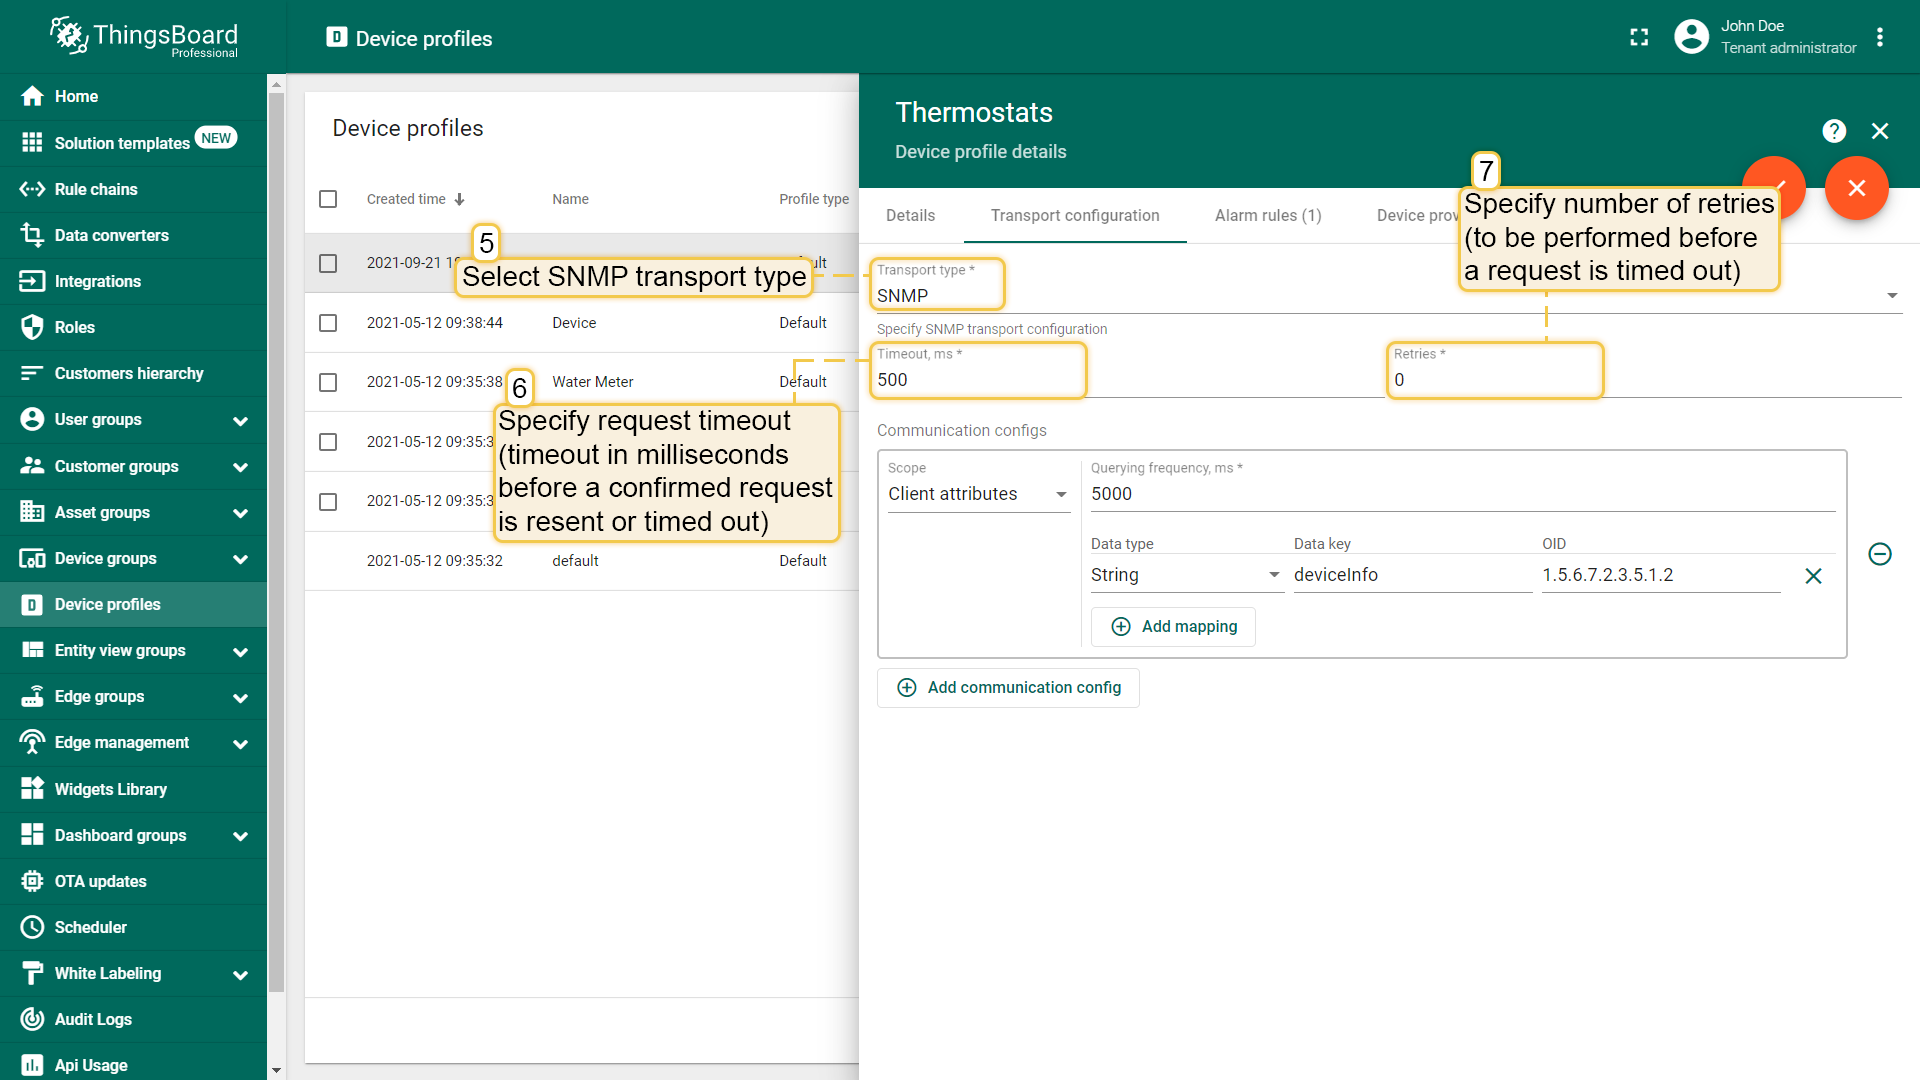Screen dimensions: 1920x1080
Task: Tick the checkbox for the Device profile row
Action: pyautogui.click(x=328, y=323)
